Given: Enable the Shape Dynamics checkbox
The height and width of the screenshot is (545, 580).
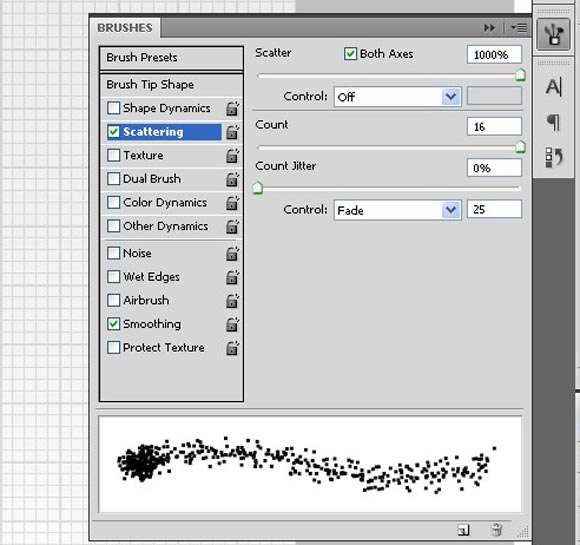Looking at the screenshot, I should tap(114, 108).
